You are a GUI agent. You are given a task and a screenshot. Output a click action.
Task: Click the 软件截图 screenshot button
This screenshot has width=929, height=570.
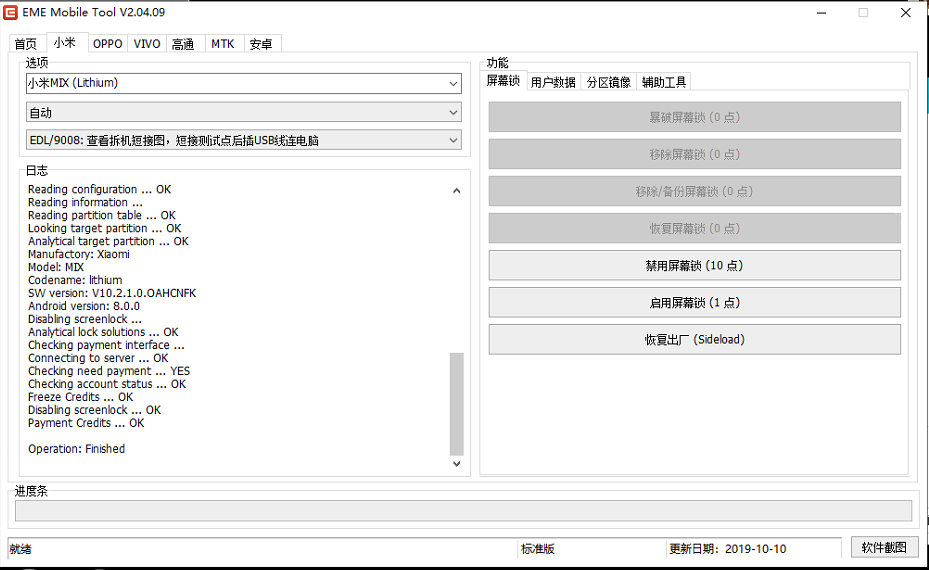point(885,547)
